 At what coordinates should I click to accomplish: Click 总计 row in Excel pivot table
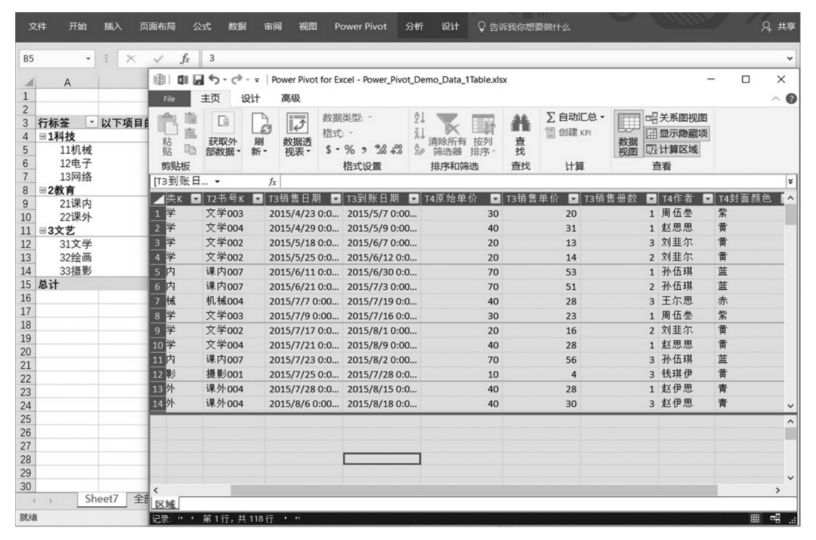(92, 285)
